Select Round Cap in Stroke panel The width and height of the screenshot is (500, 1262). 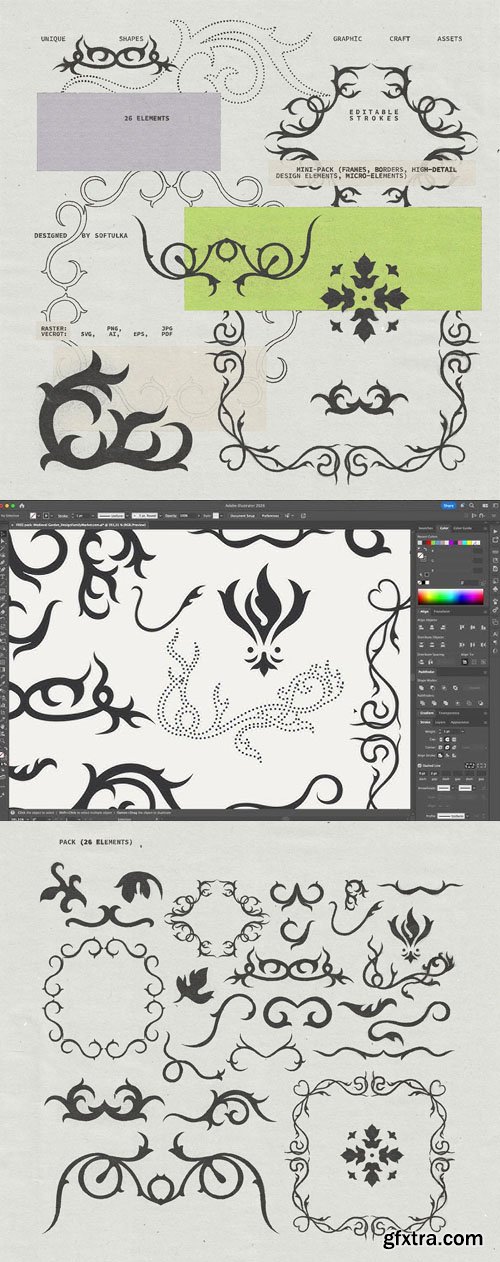click(447, 739)
